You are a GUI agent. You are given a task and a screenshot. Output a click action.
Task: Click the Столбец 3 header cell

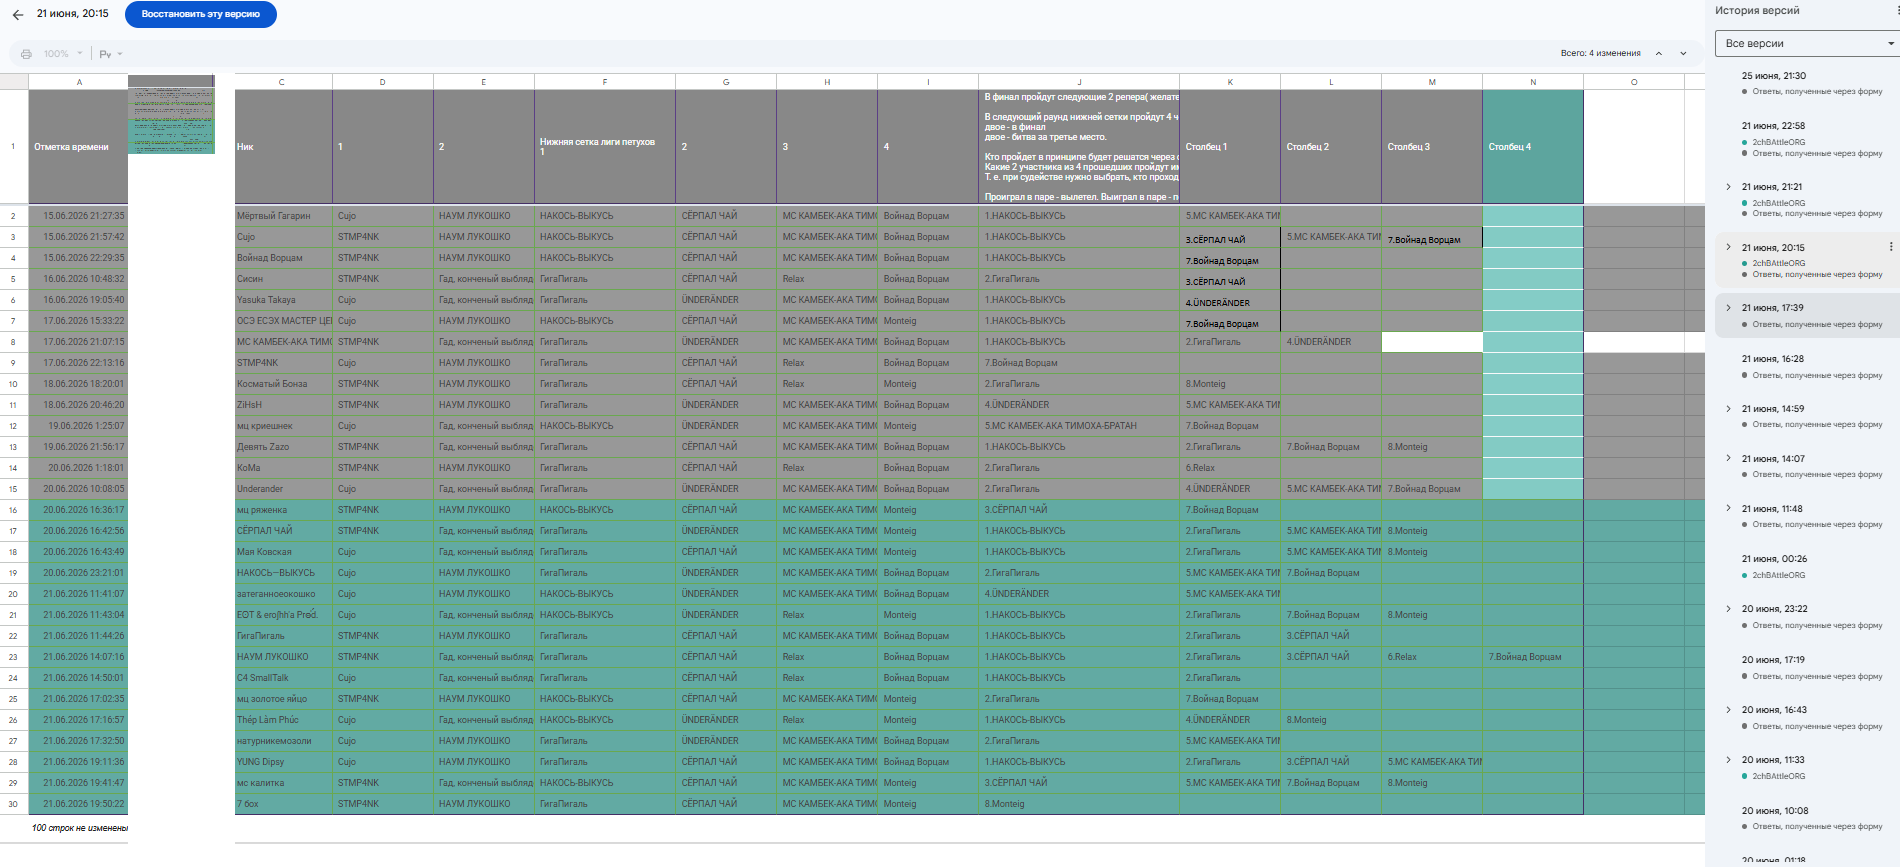(x=1432, y=147)
